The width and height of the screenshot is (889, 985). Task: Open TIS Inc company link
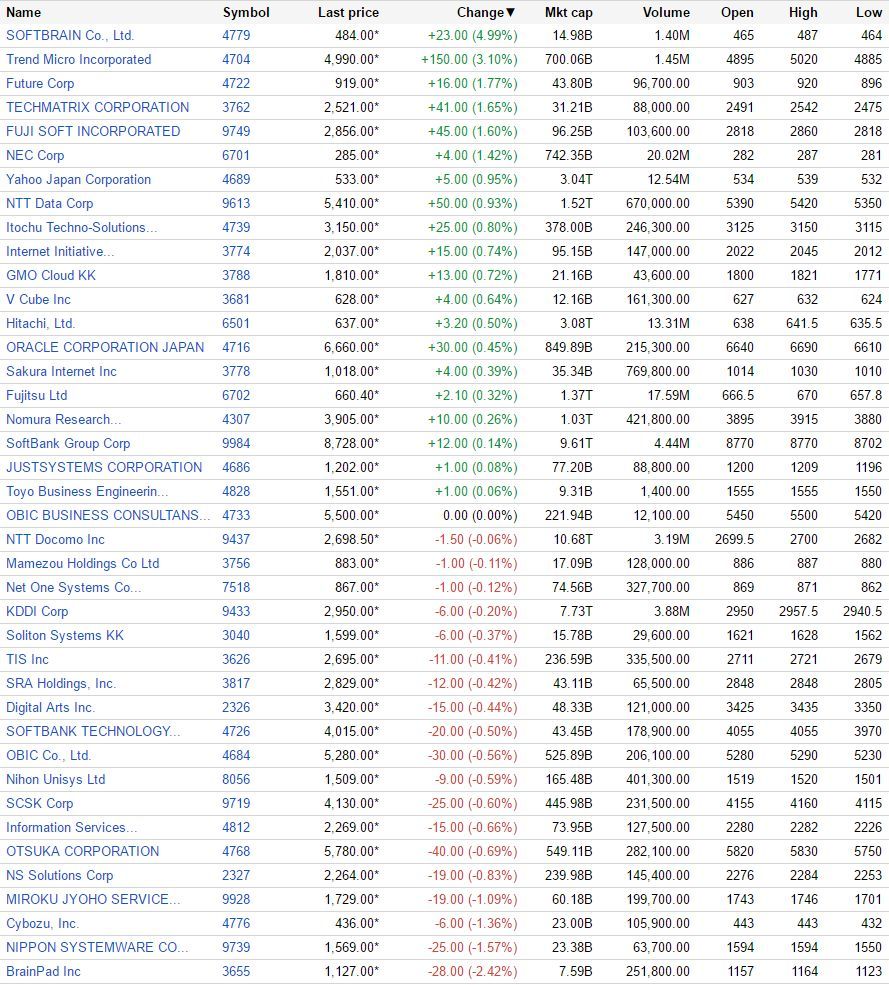pyautogui.click(x=27, y=660)
